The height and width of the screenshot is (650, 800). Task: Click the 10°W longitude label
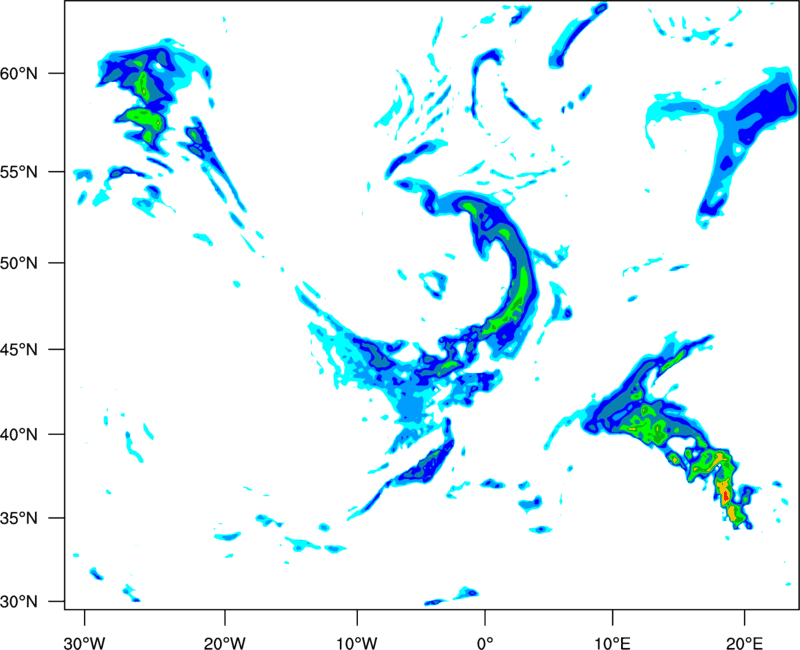pos(357,643)
